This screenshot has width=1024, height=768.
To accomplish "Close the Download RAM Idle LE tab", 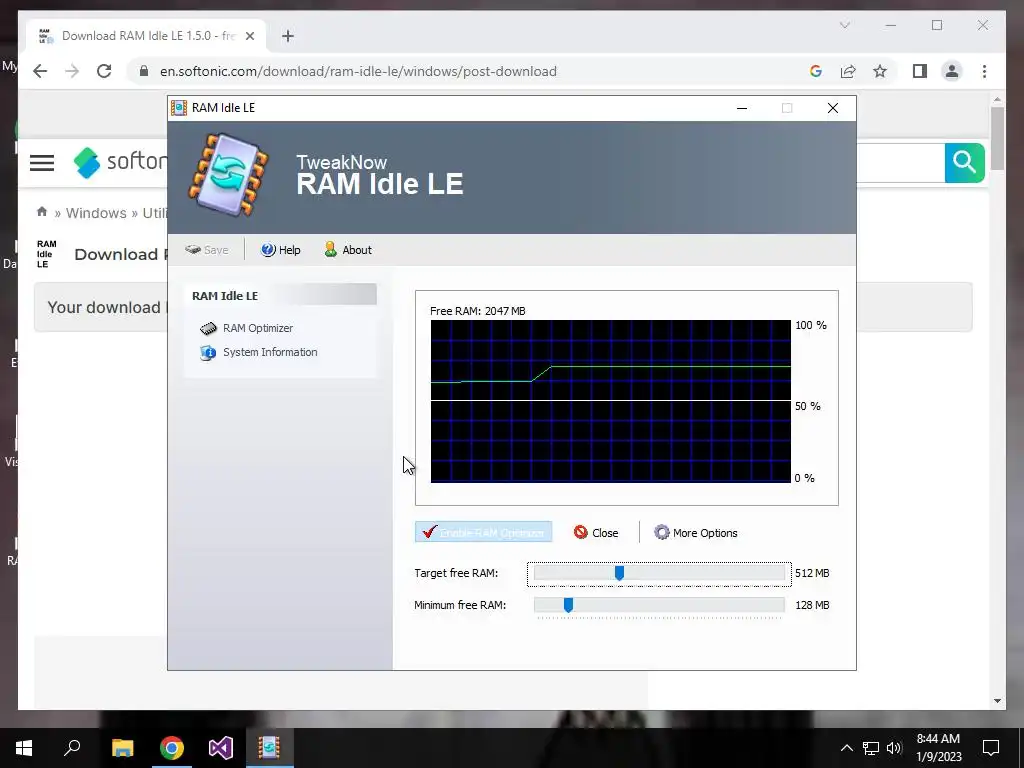I will (x=249, y=36).
